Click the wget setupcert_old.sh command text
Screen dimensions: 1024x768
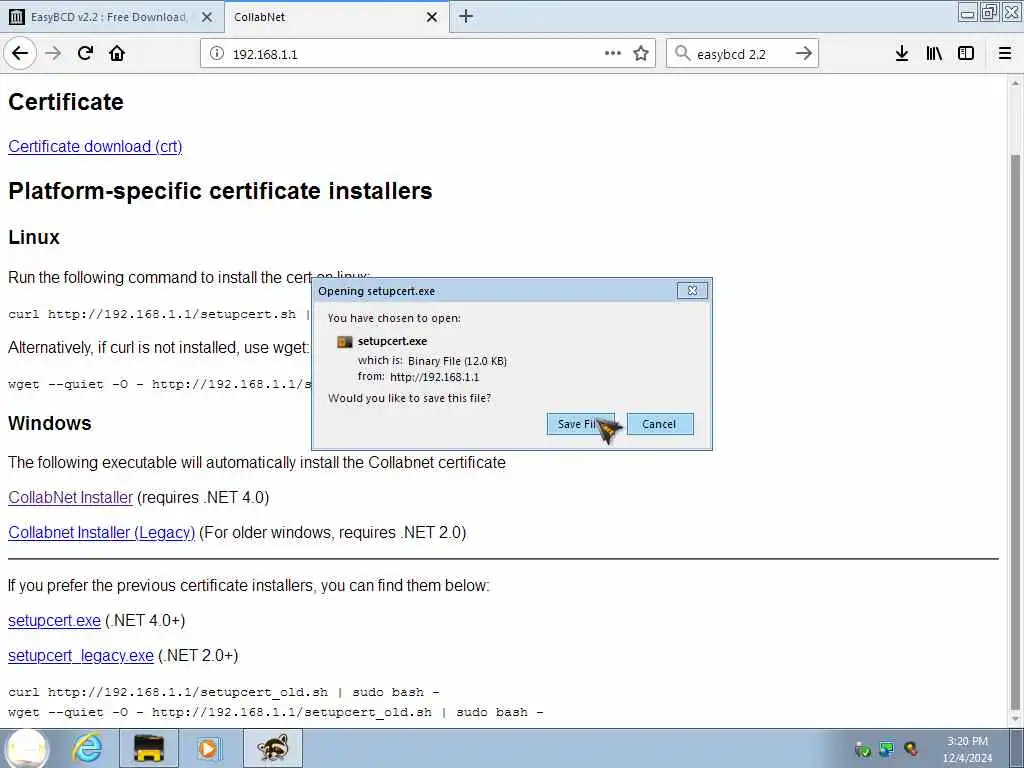pos(276,712)
